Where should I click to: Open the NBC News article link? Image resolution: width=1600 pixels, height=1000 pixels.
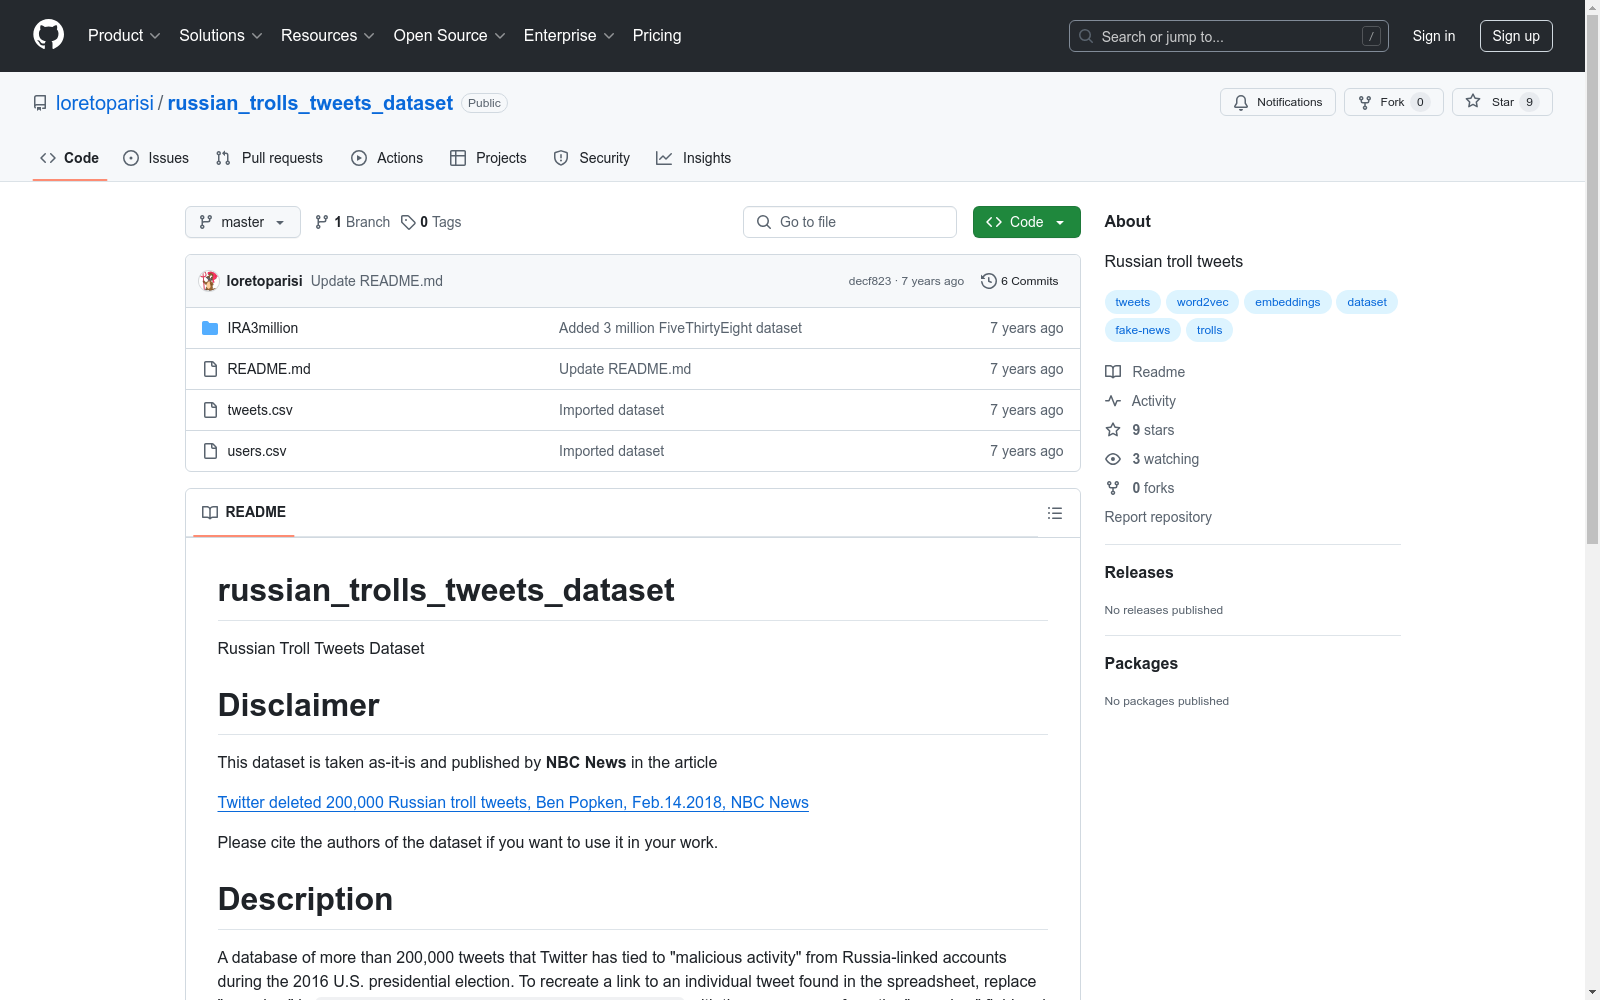tap(513, 802)
